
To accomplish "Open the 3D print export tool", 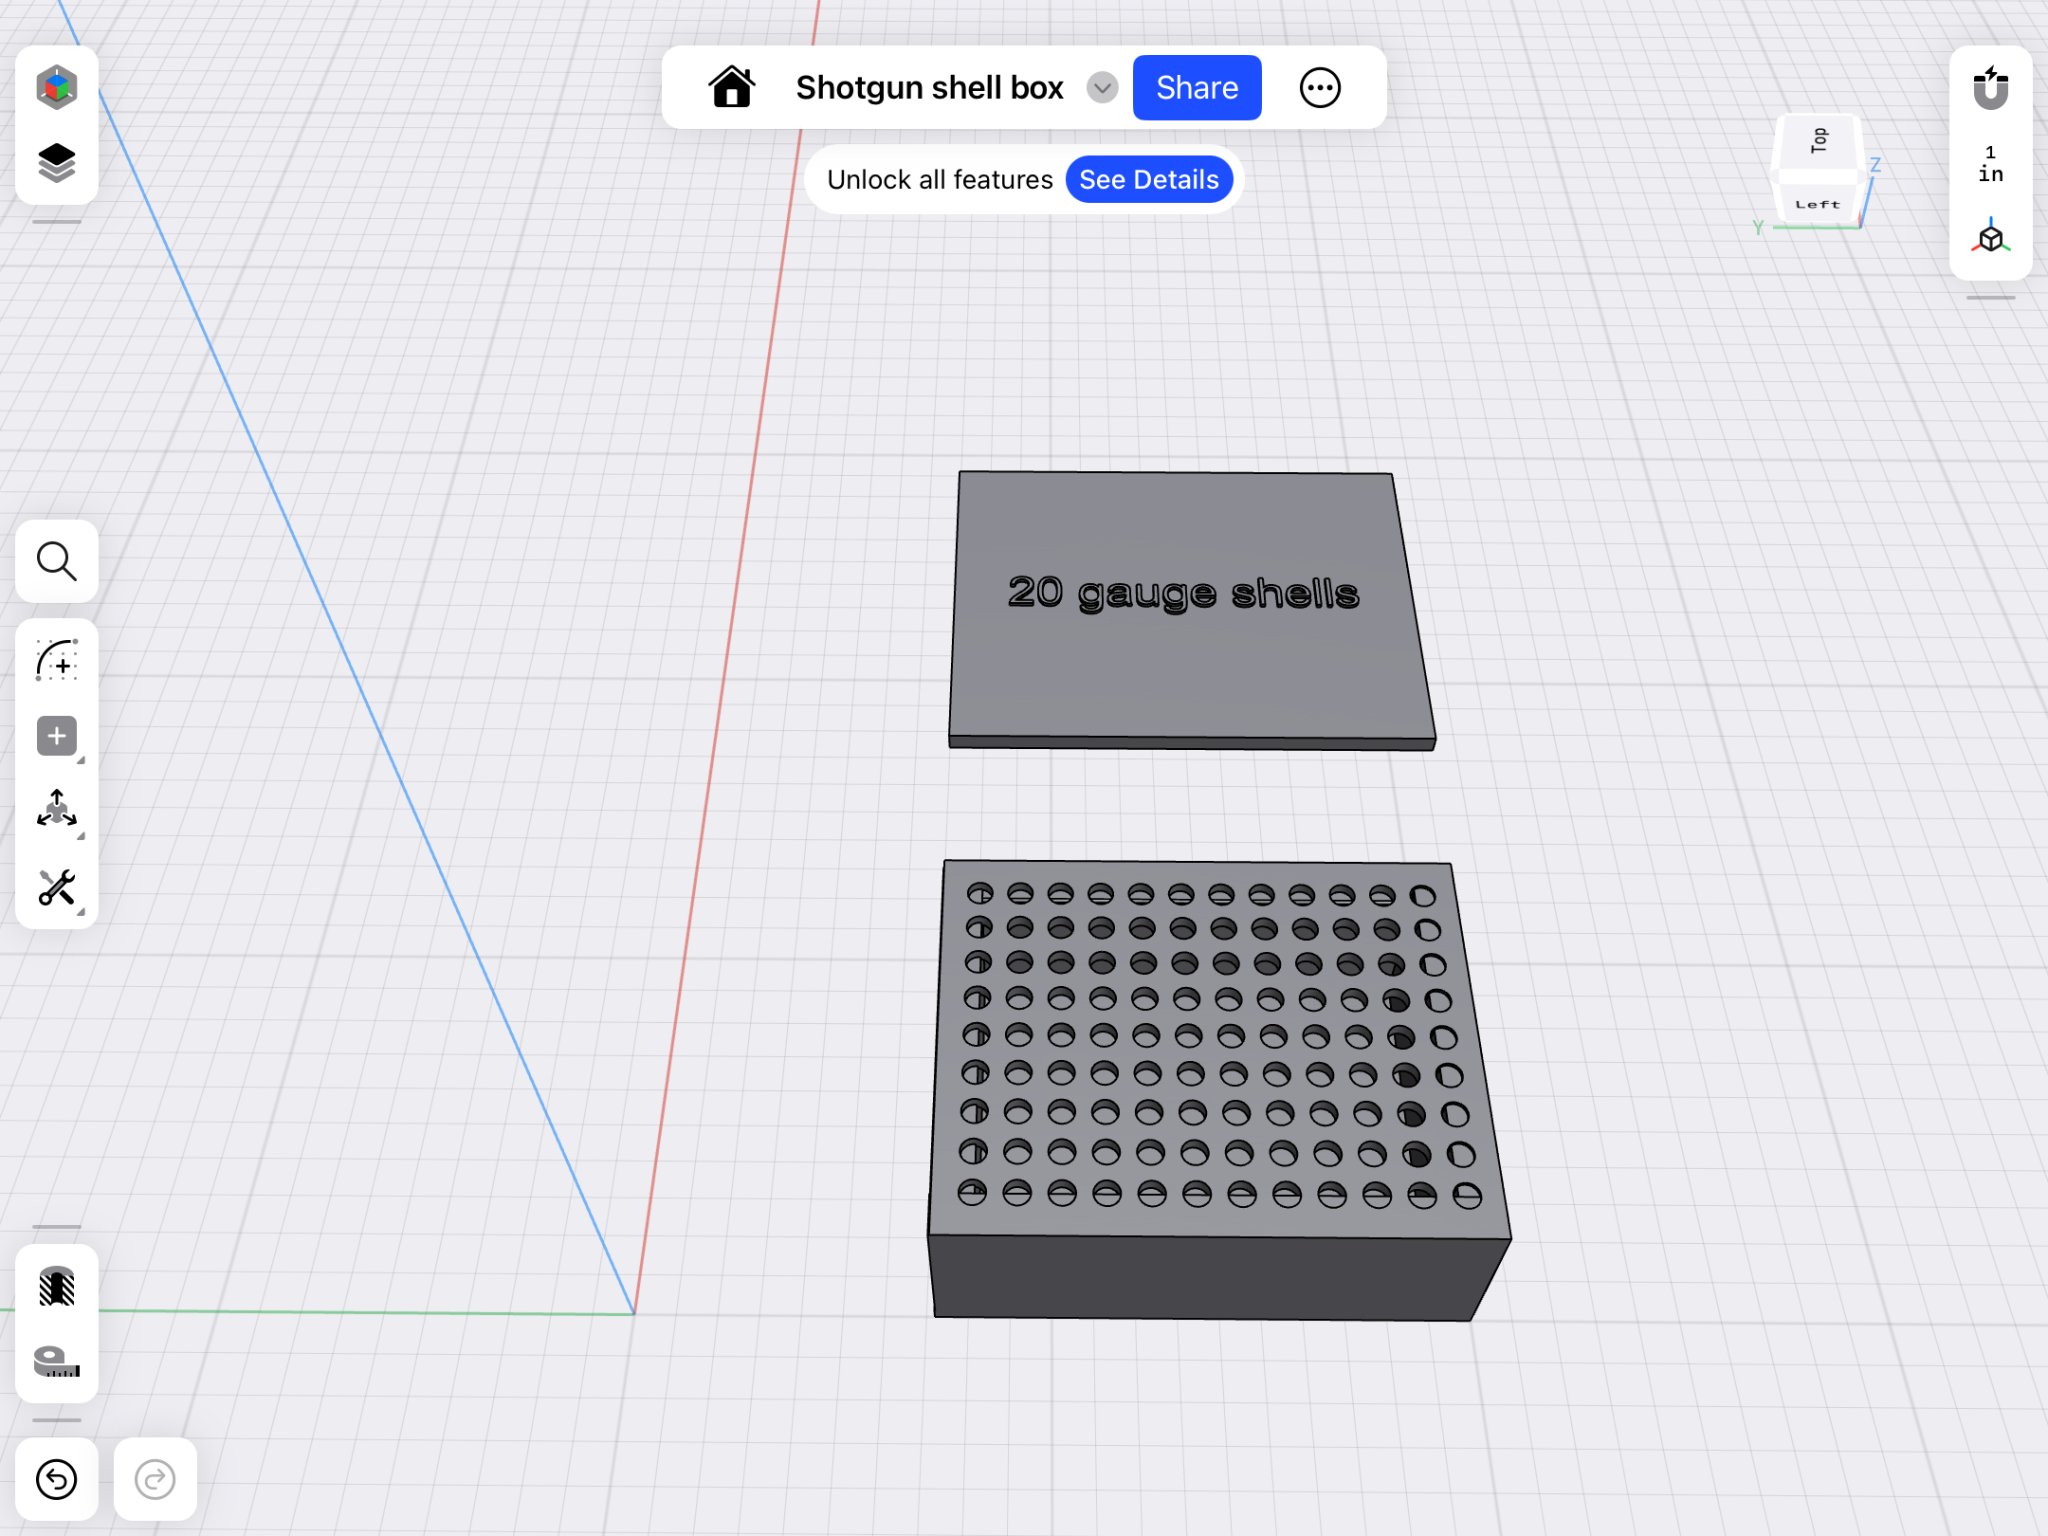I will click(56, 1286).
